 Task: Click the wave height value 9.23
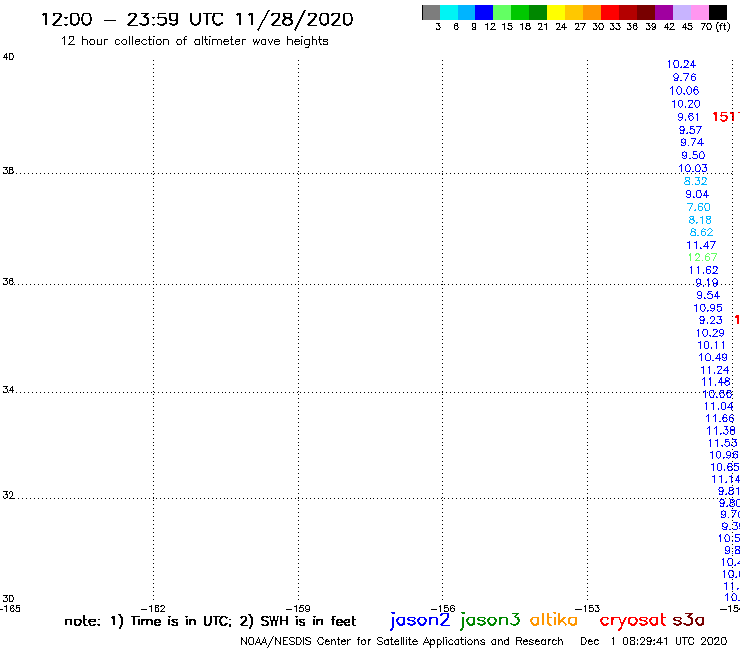point(710,320)
